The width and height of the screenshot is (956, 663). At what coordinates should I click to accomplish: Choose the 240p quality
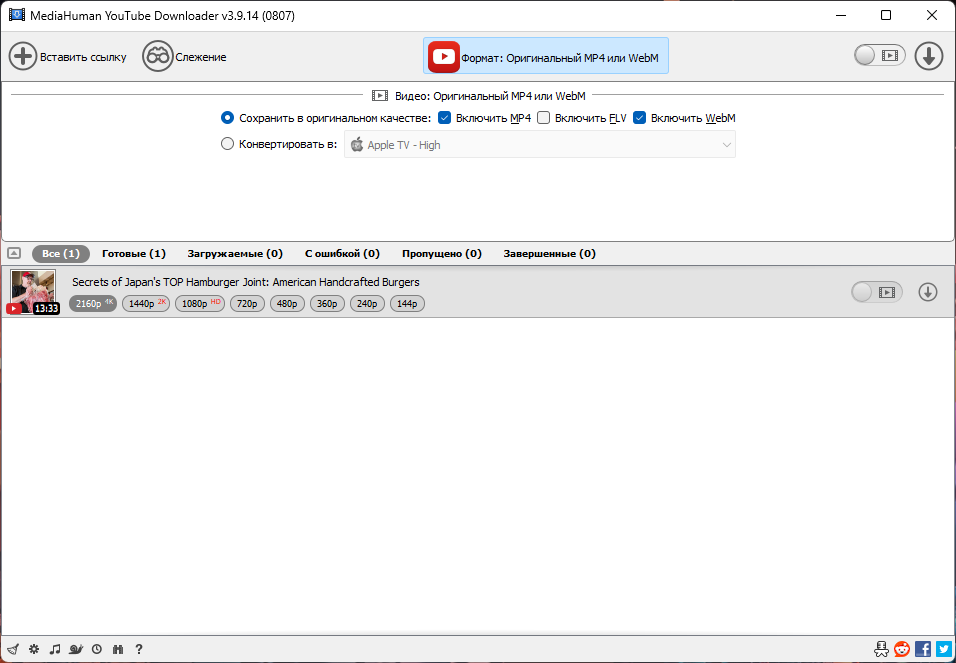click(367, 303)
